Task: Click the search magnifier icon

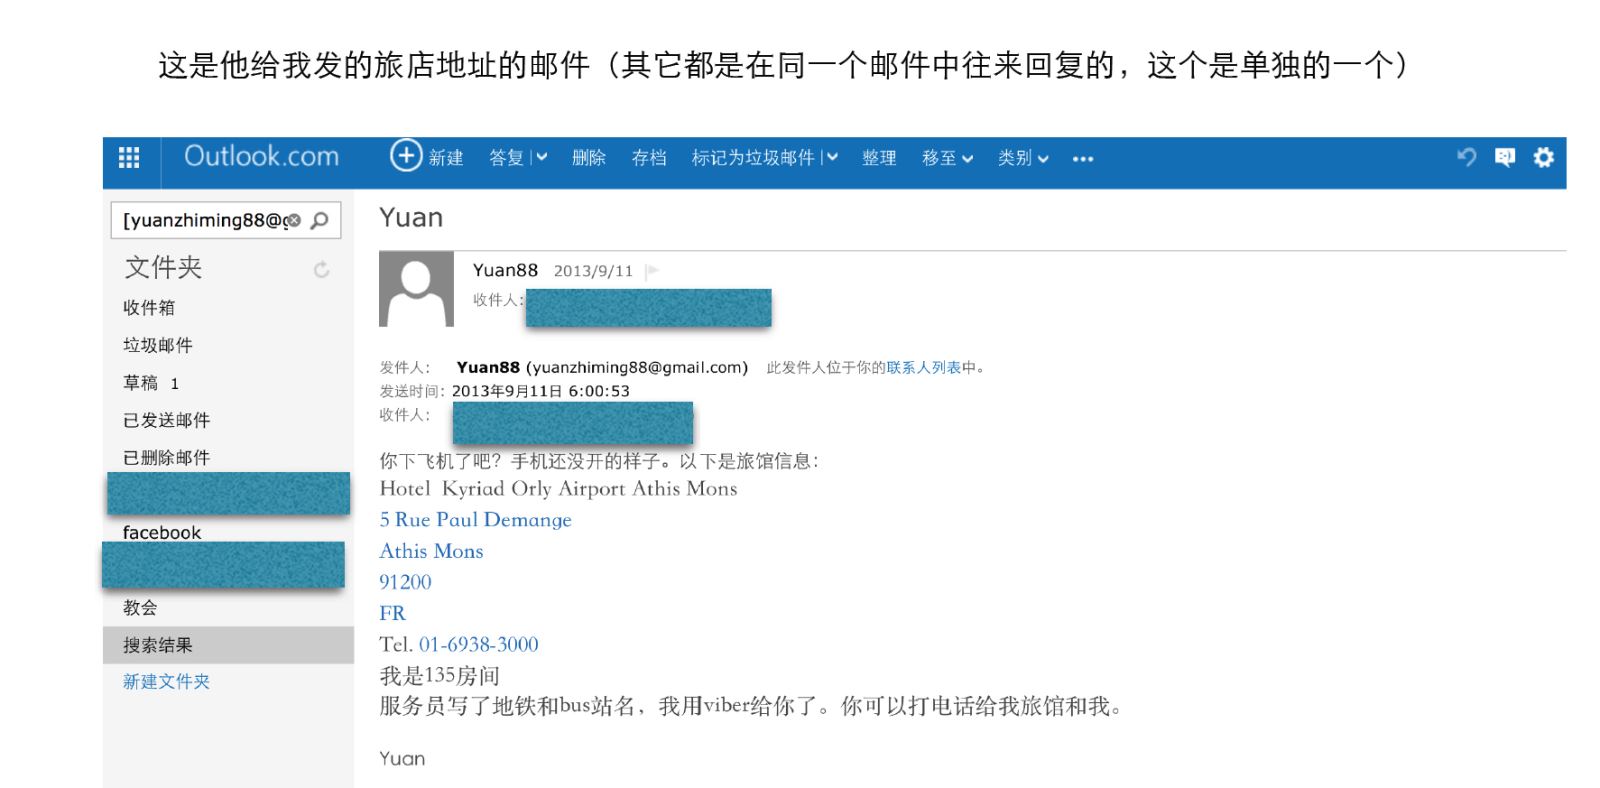Action: 320,220
